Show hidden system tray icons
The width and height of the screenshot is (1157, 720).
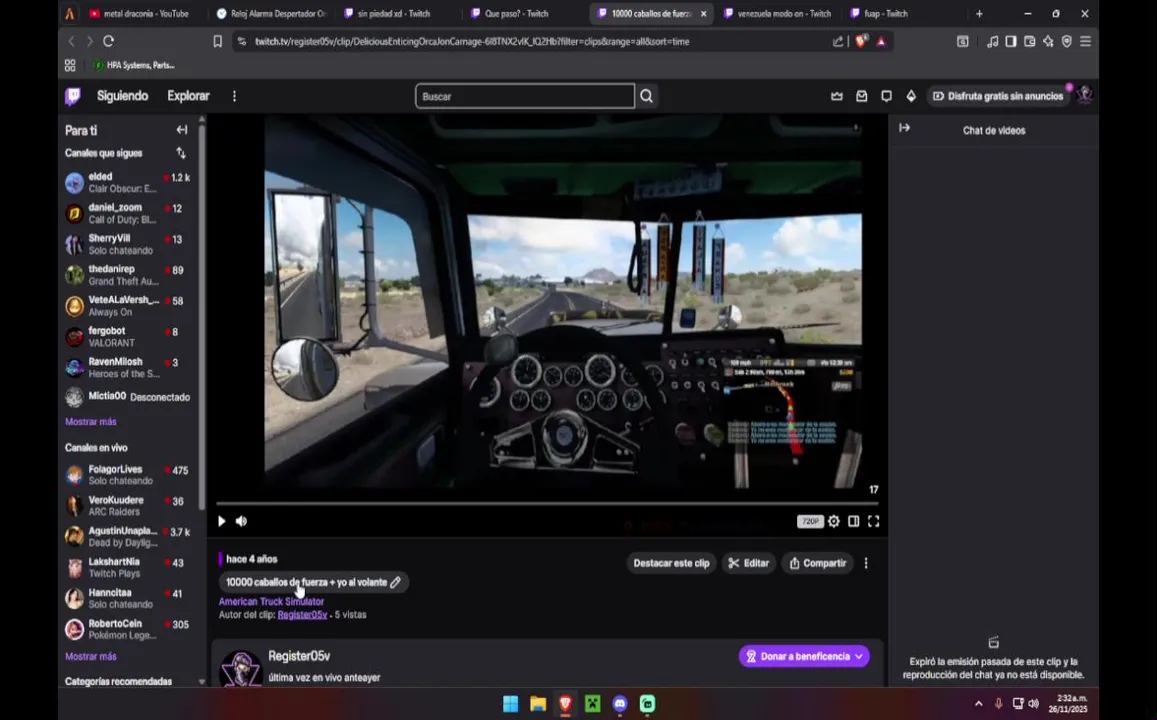pos(978,703)
